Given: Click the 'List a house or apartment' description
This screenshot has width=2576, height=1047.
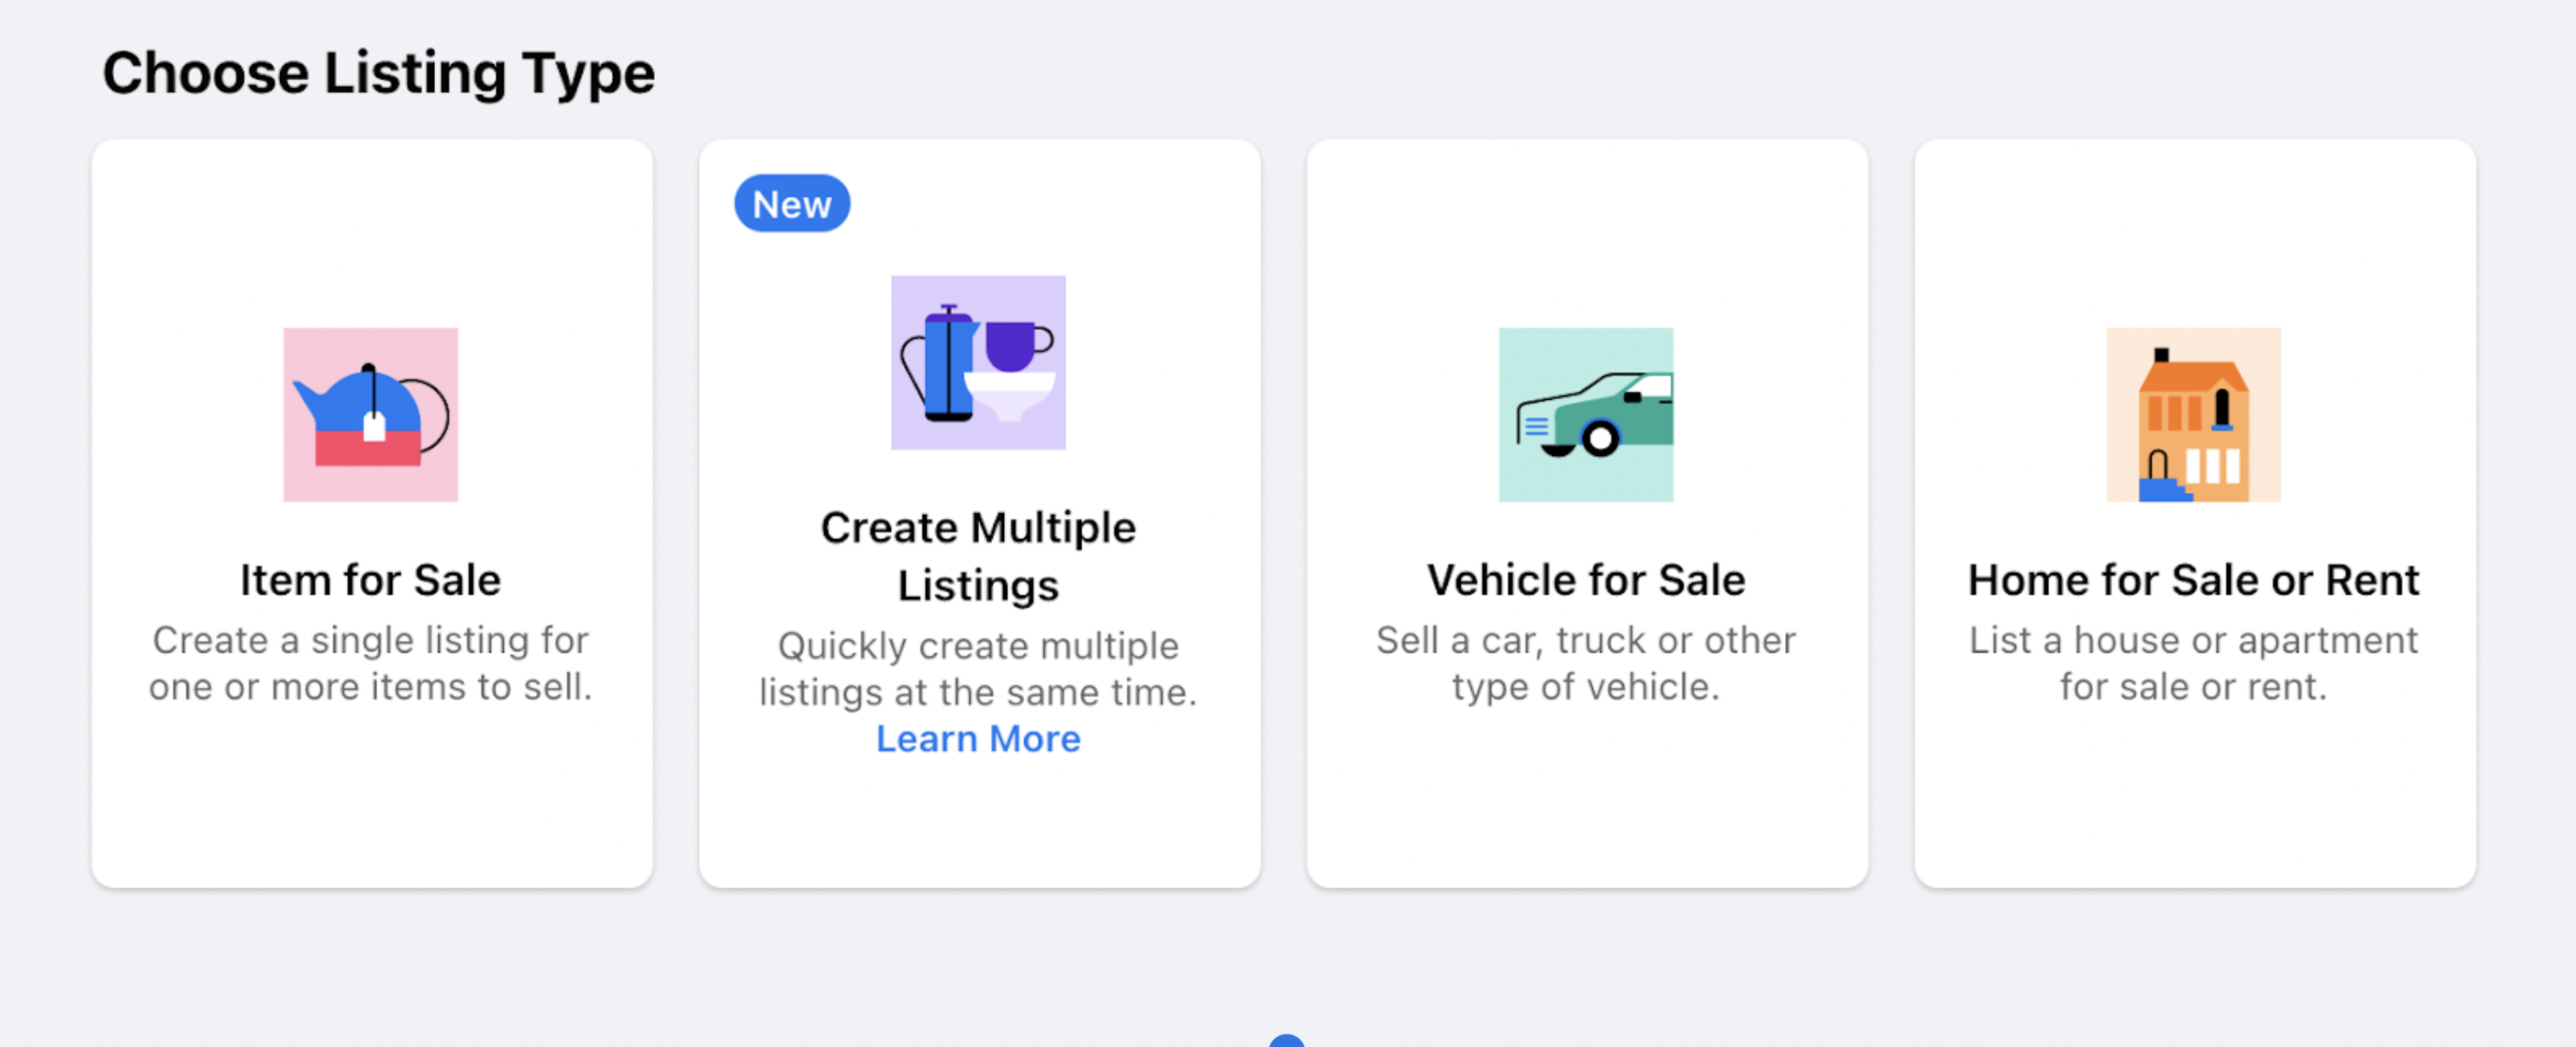Looking at the screenshot, I should pyautogui.click(x=2194, y=663).
